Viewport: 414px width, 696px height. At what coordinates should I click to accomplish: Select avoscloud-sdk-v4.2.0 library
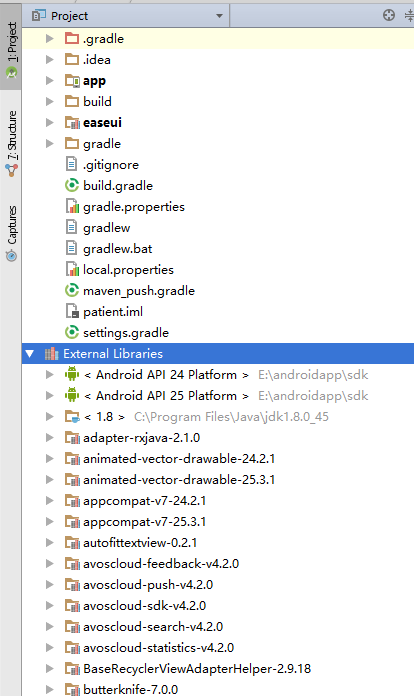point(145,605)
